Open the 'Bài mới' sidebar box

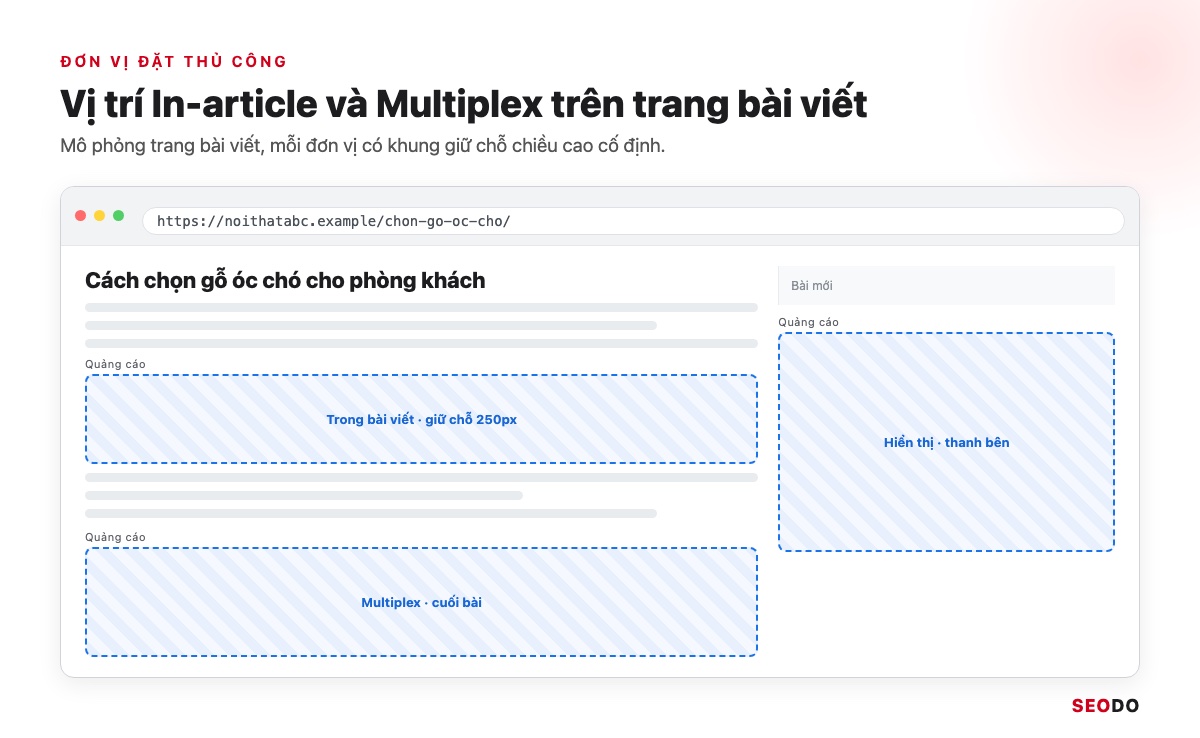(x=946, y=286)
